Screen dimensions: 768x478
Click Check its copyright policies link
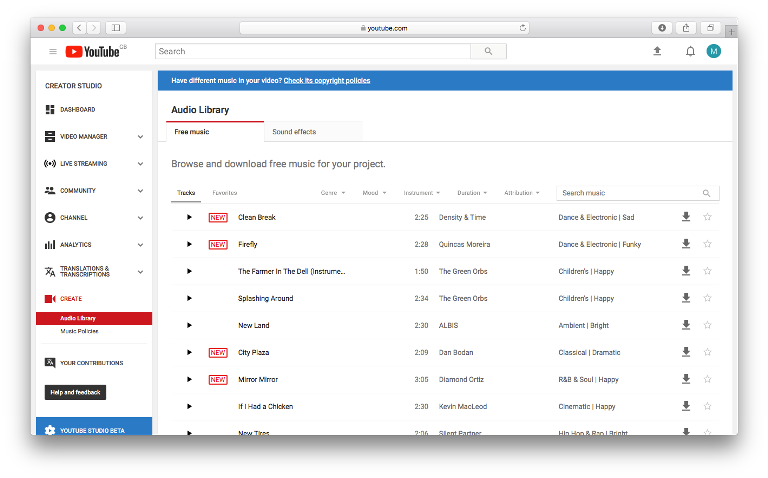coord(327,81)
